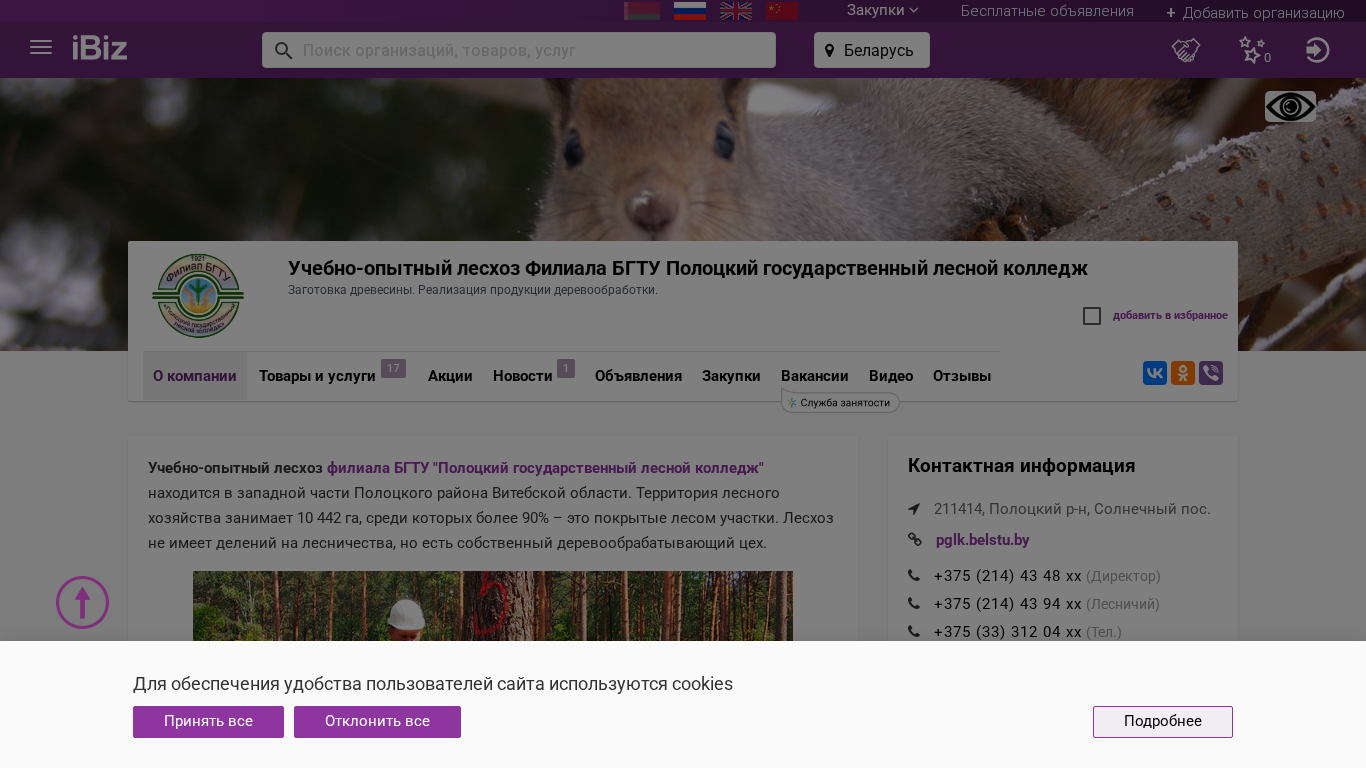Toggle the accessibility eye view mode

[x=1290, y=107]
